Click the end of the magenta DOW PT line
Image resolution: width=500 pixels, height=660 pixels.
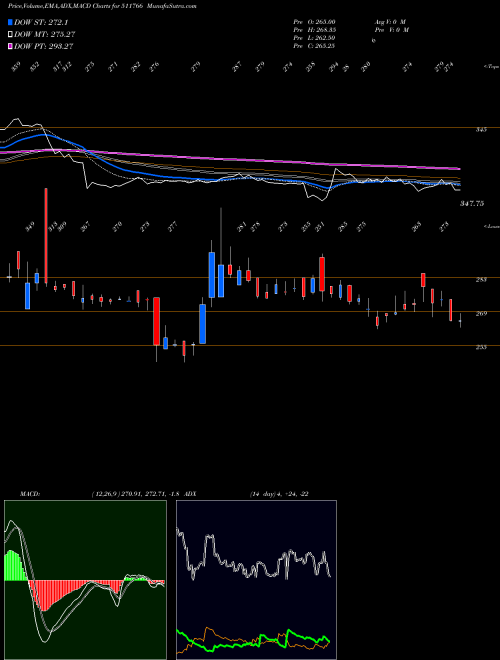click(458, 169)
